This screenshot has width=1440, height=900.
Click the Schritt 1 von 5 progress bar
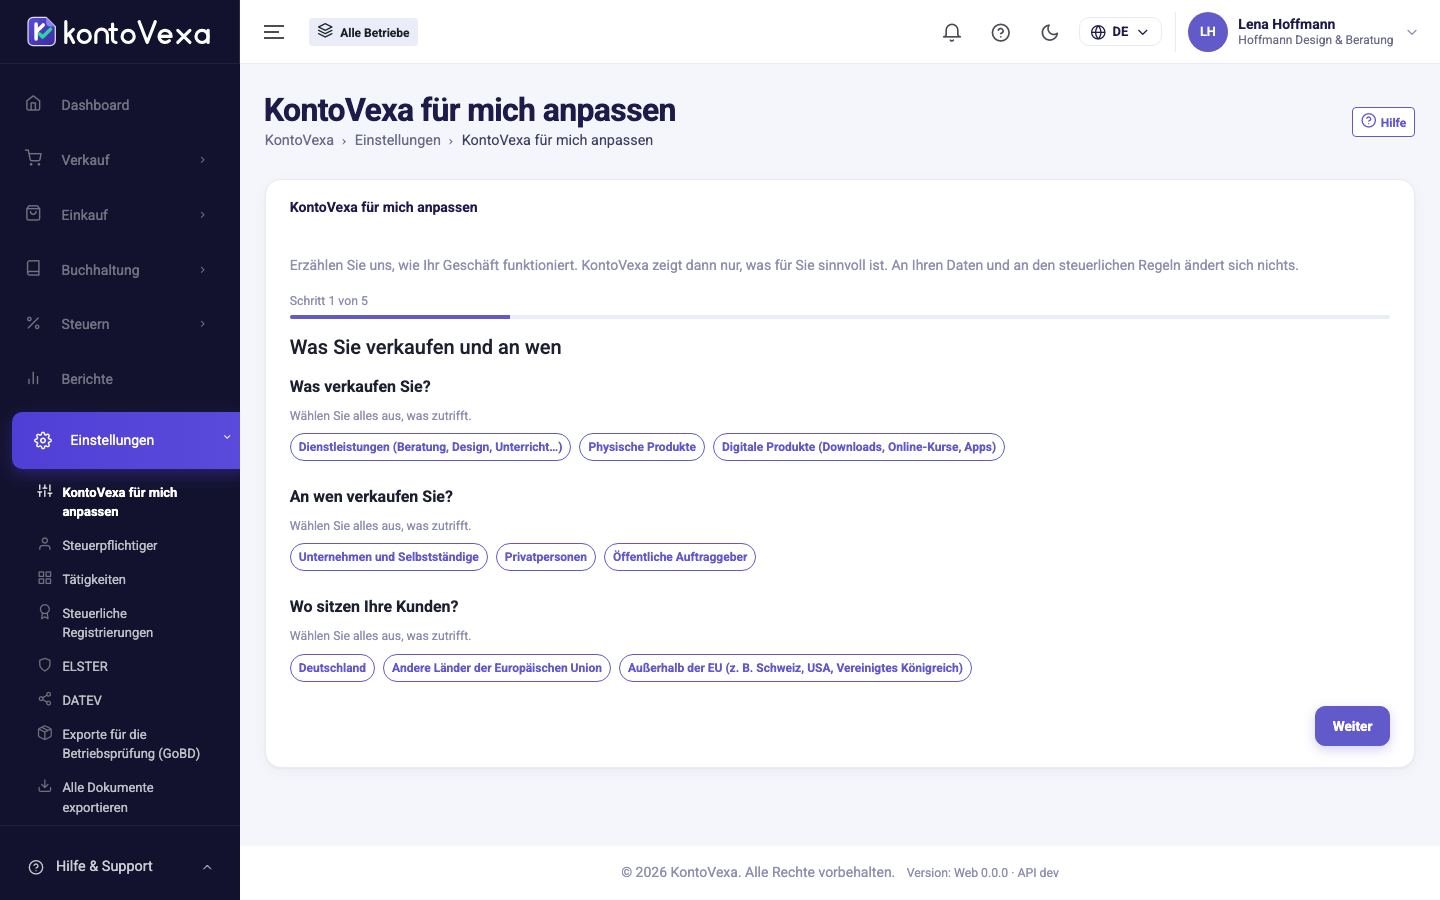click(840, 317)
